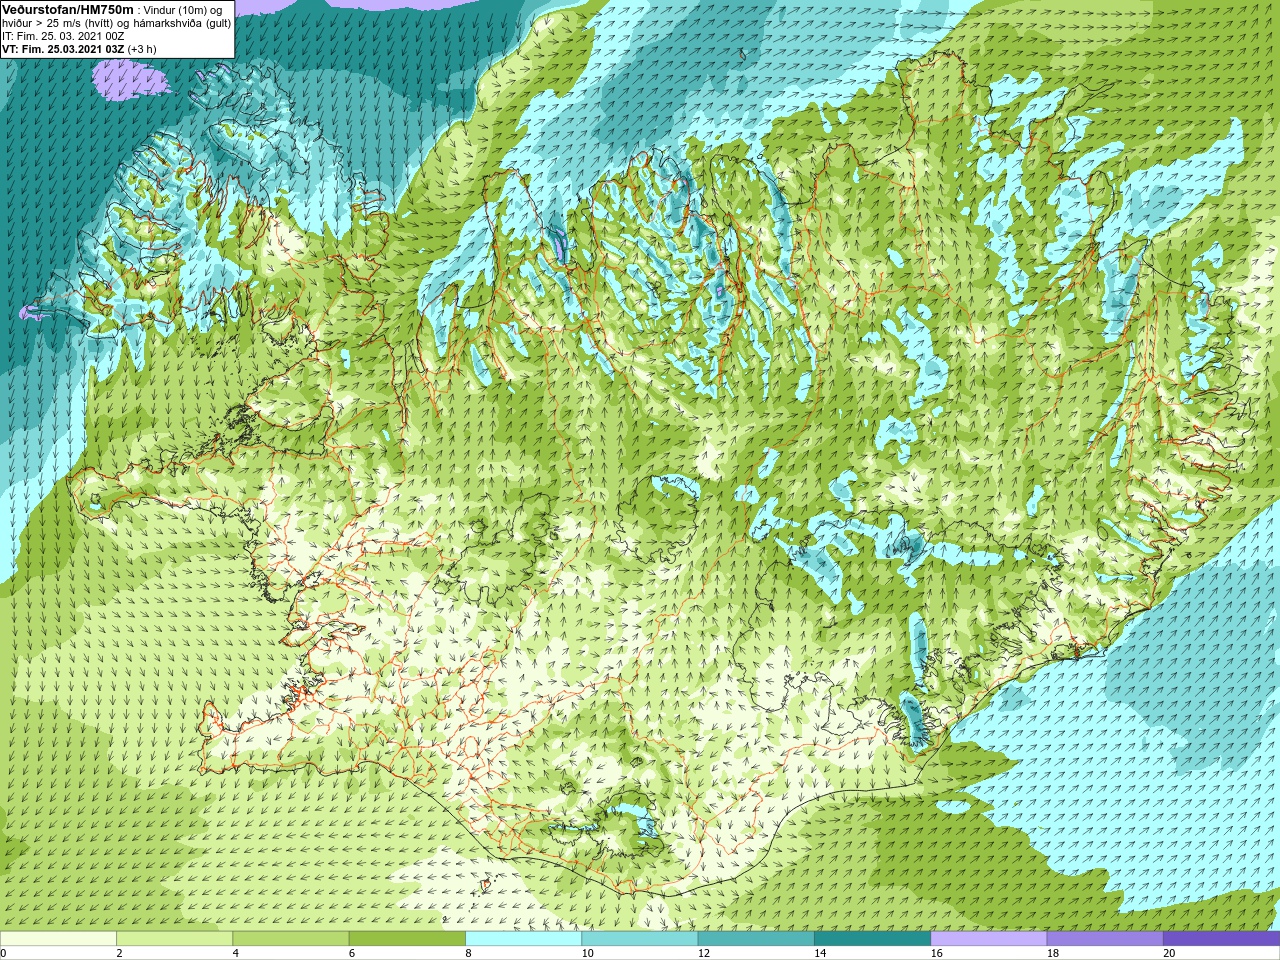The image size is (1280, 960).
Task: Choose the darker green 6–8 m/s legend swatch
Action: tap(407, 939)
